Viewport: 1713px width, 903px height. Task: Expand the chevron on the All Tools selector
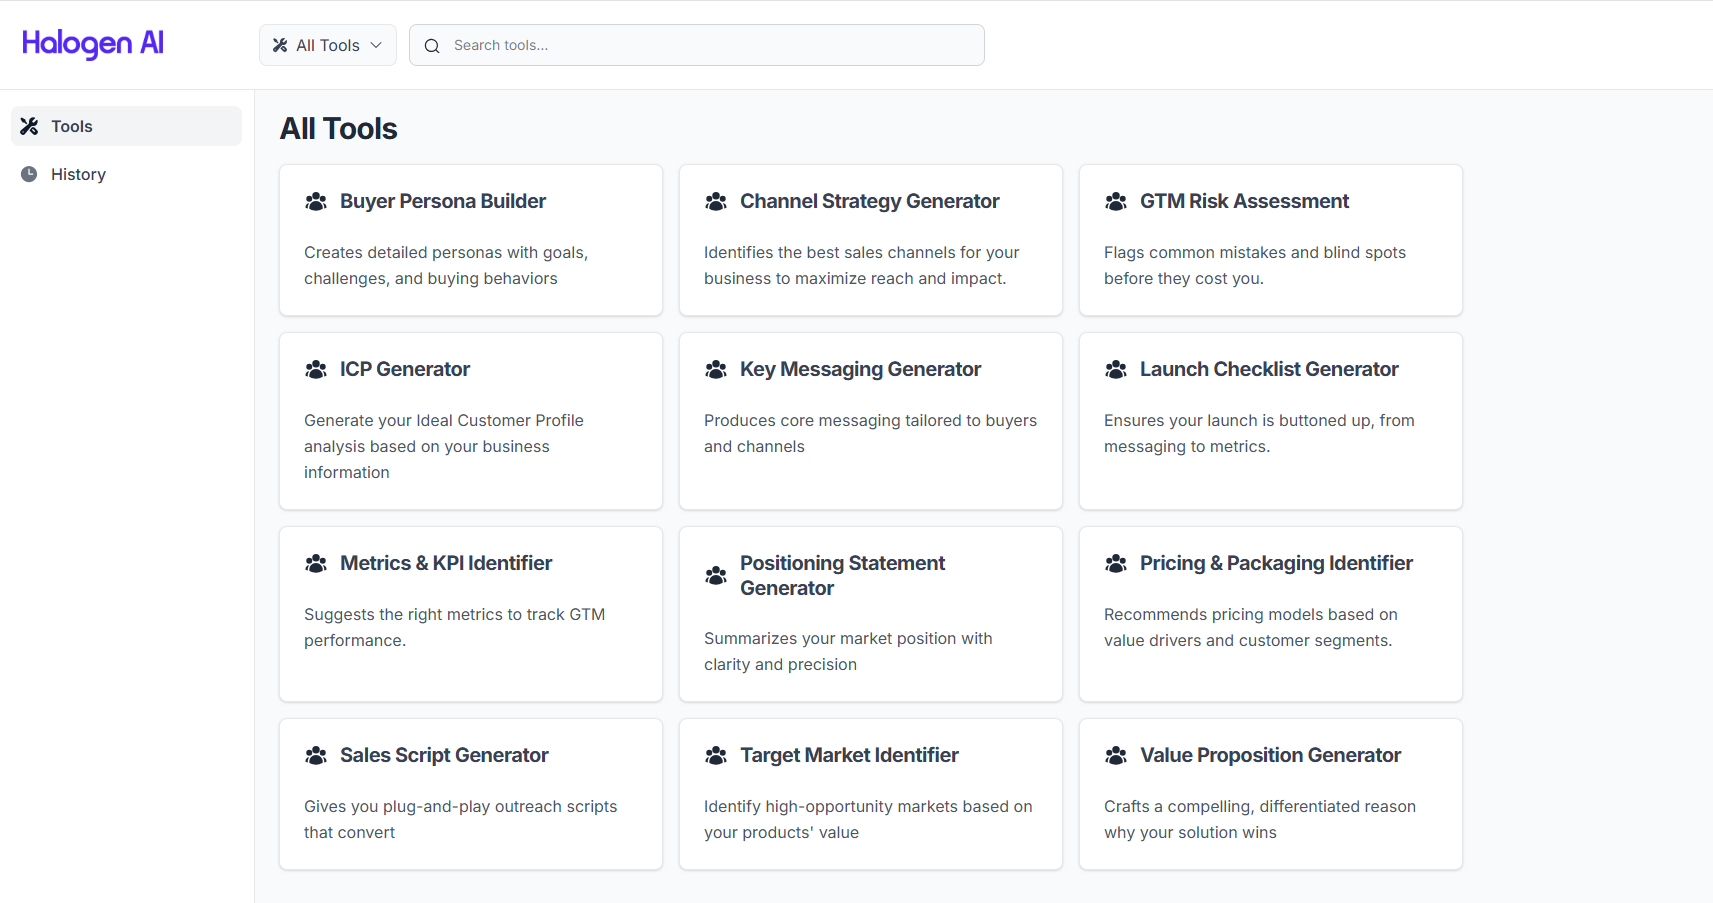coord(376,45)
